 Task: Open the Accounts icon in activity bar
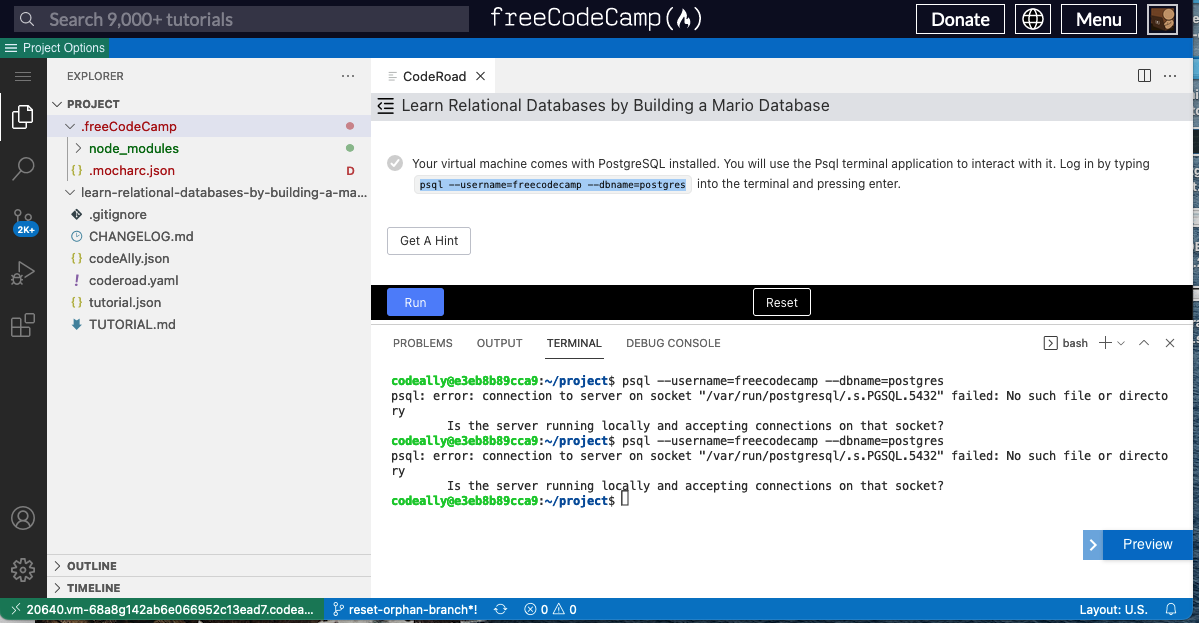pos(23,518)
